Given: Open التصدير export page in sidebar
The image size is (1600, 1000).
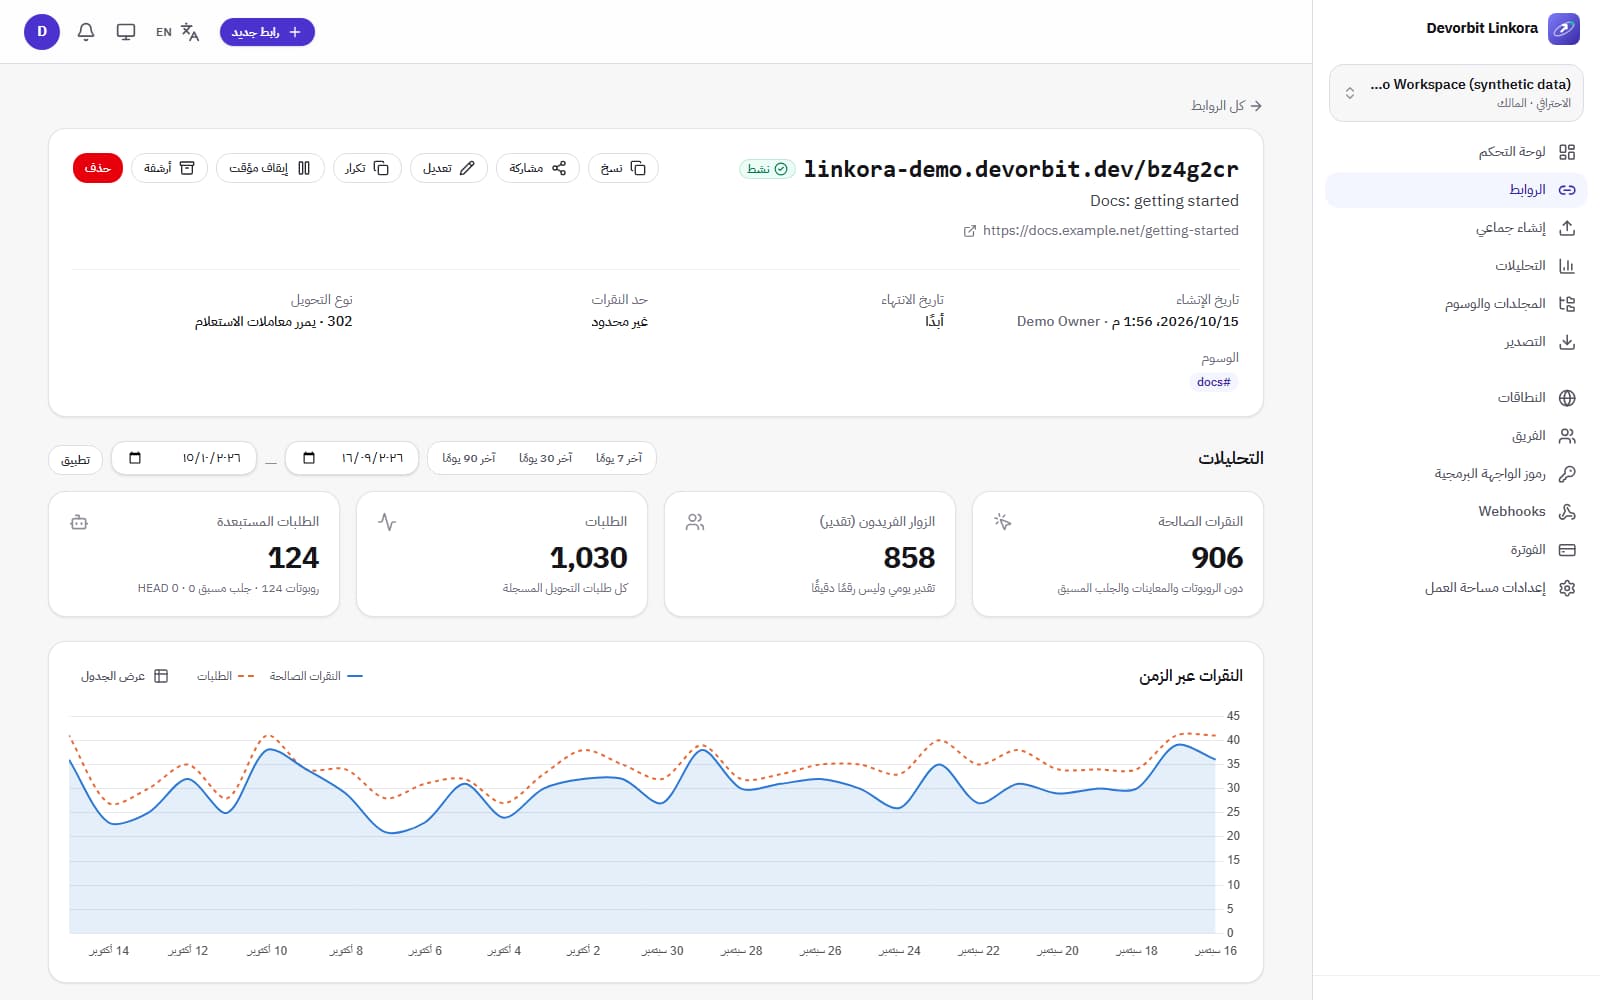Looking at the screenshot, I should 1456,342.
